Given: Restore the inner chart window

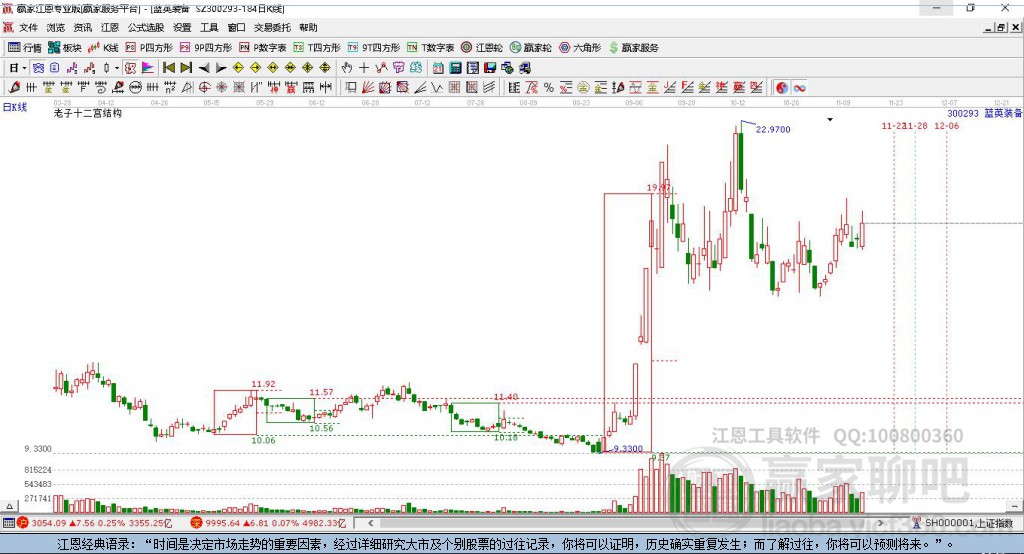Looking at the screenshot, I should (1000, 27).
